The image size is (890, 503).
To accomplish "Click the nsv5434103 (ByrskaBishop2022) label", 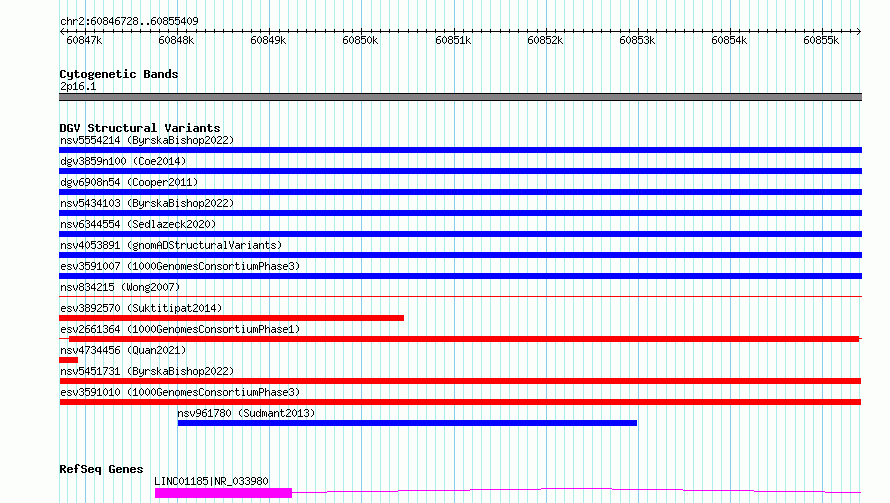I will (147, 203).
